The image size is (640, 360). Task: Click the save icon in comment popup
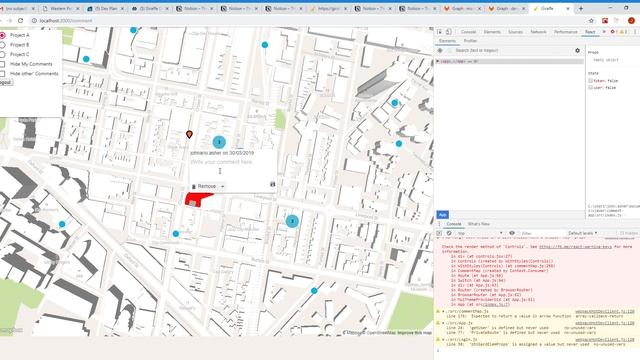[x=273, y=184]
